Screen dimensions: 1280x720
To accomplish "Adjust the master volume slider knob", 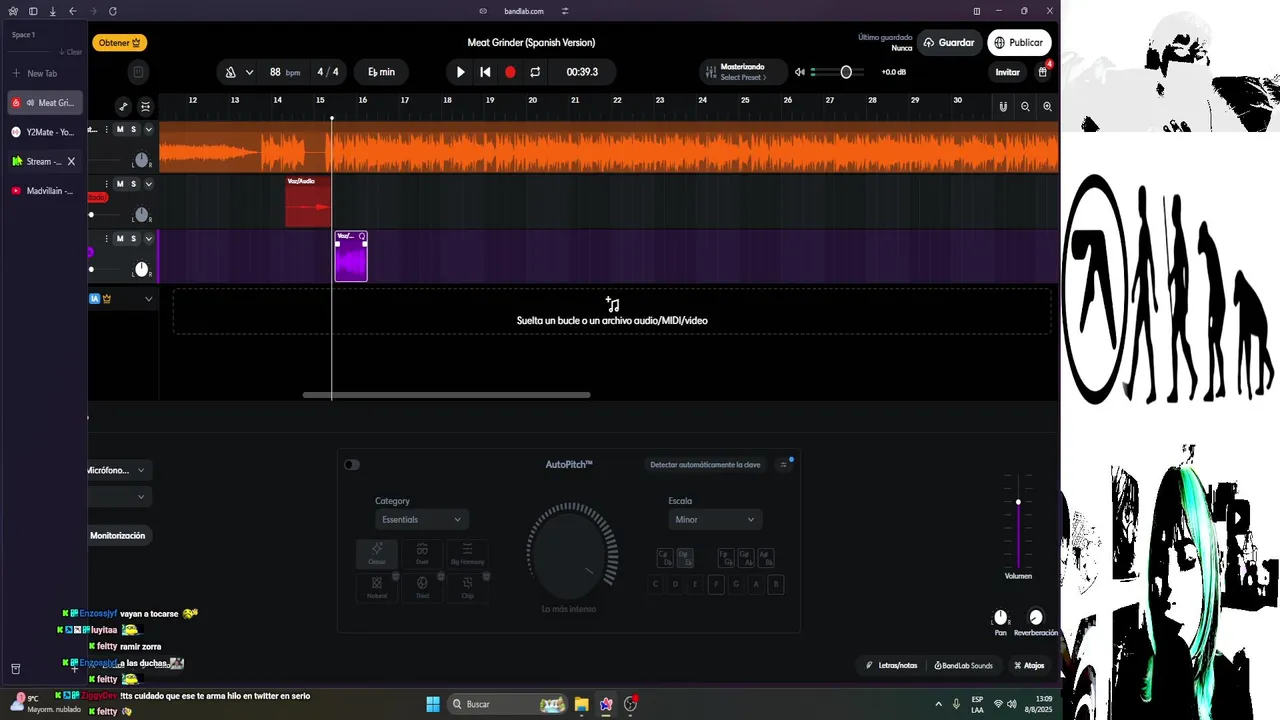I will (x=846, y=72).
